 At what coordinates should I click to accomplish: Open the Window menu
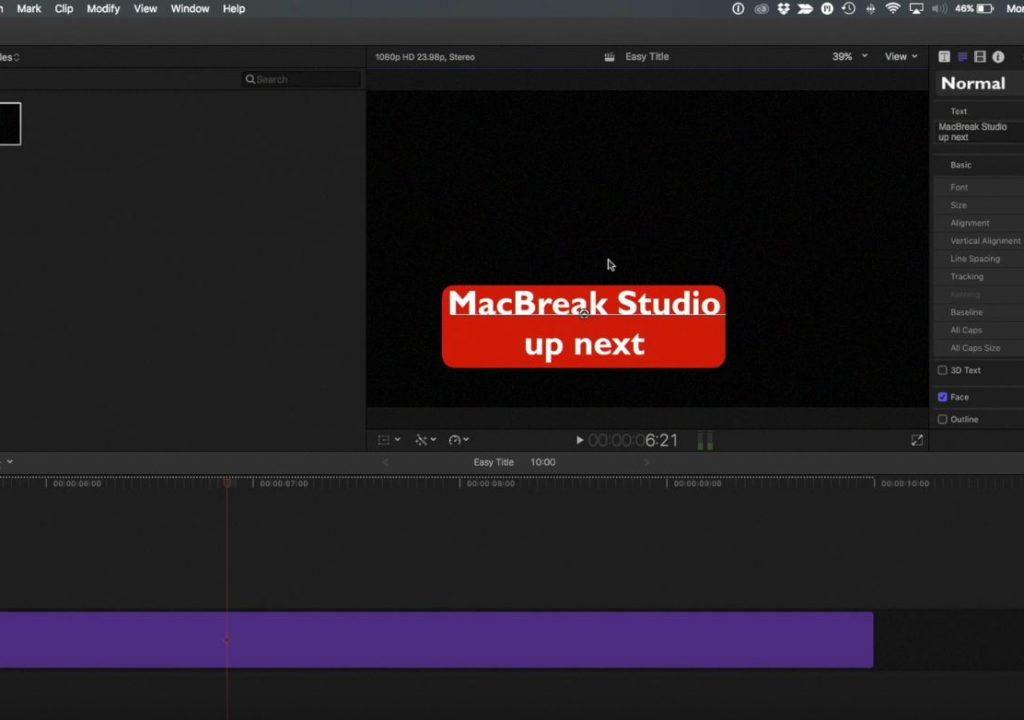click(x=189, y=8)
